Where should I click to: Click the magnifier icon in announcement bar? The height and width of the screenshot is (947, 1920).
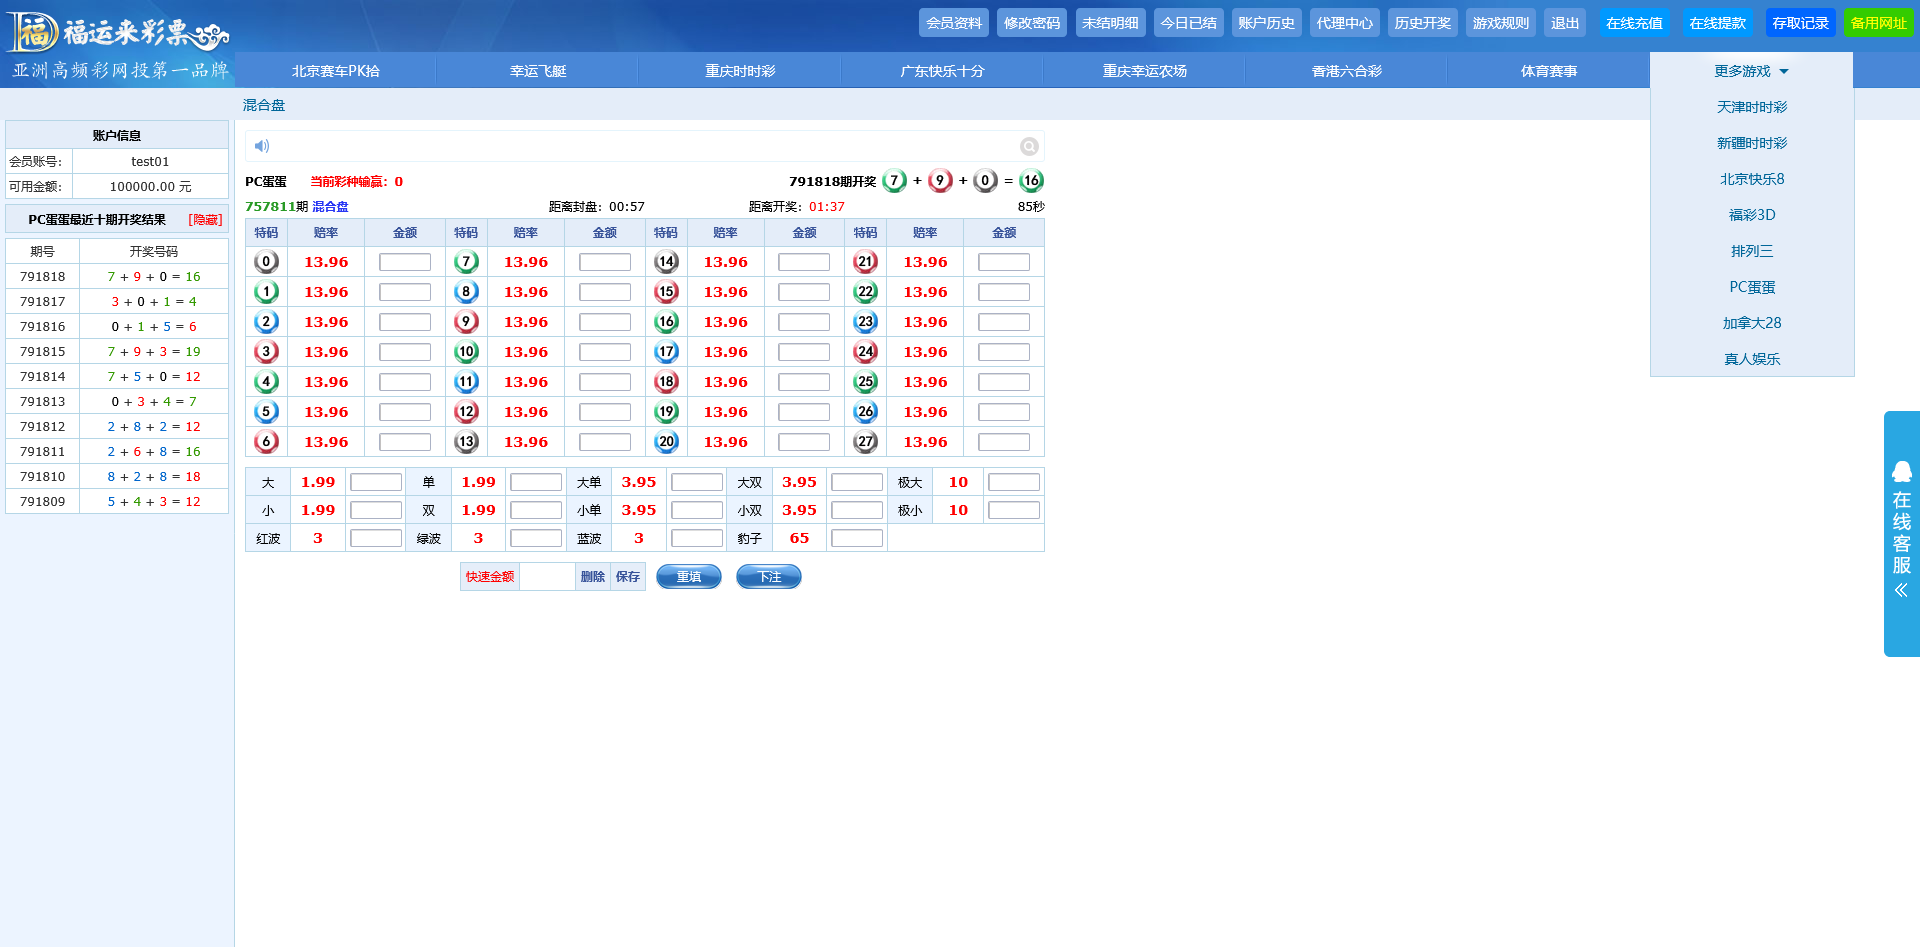(x=1029, y=147)
